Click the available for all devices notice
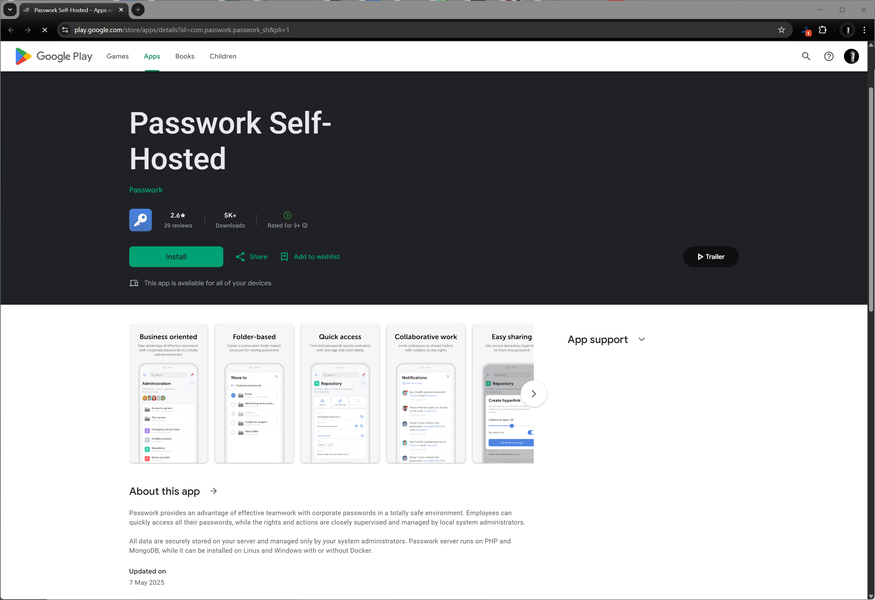 point(201,283)
